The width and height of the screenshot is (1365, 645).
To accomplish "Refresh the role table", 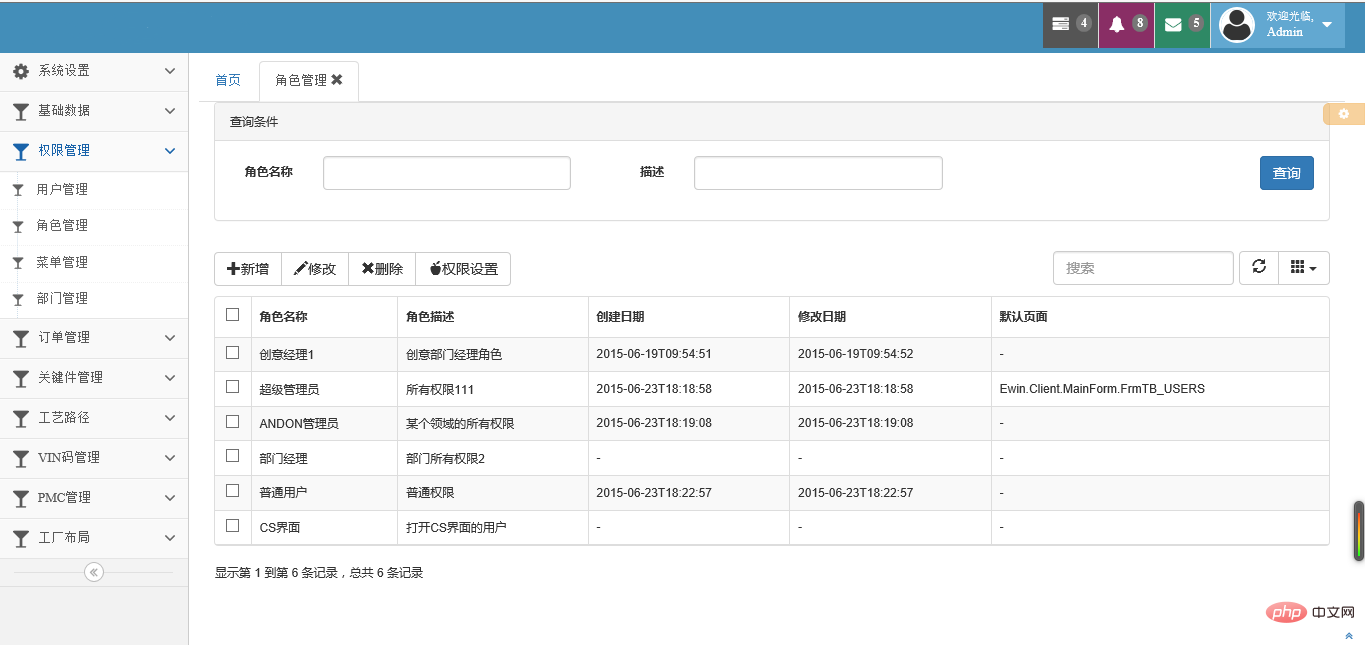I will point(1259,267).
